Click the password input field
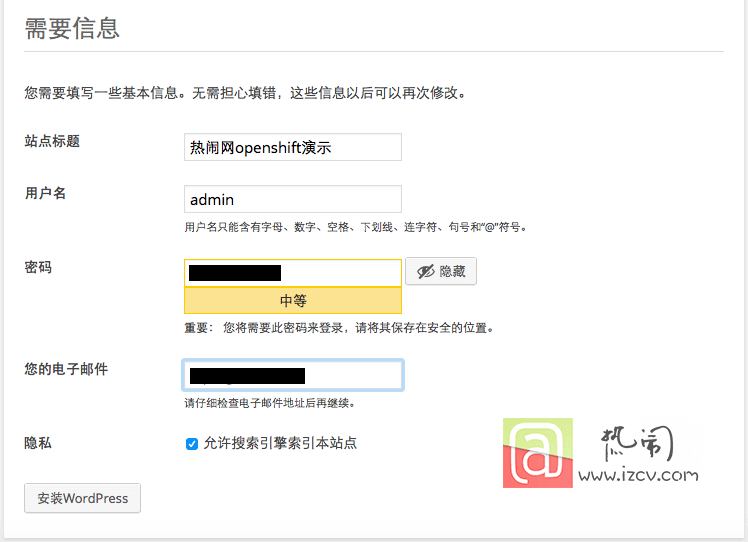748x542 pixels. [x=292, y=273]
